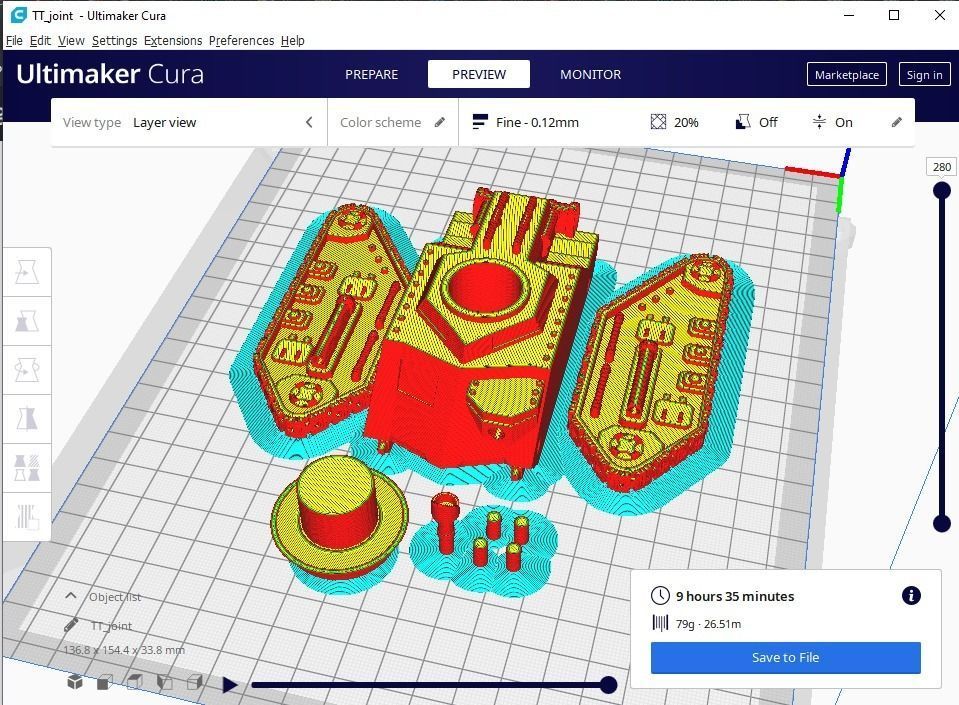
Task: Click the layer number 280 field
Action: tap(942, 166)
